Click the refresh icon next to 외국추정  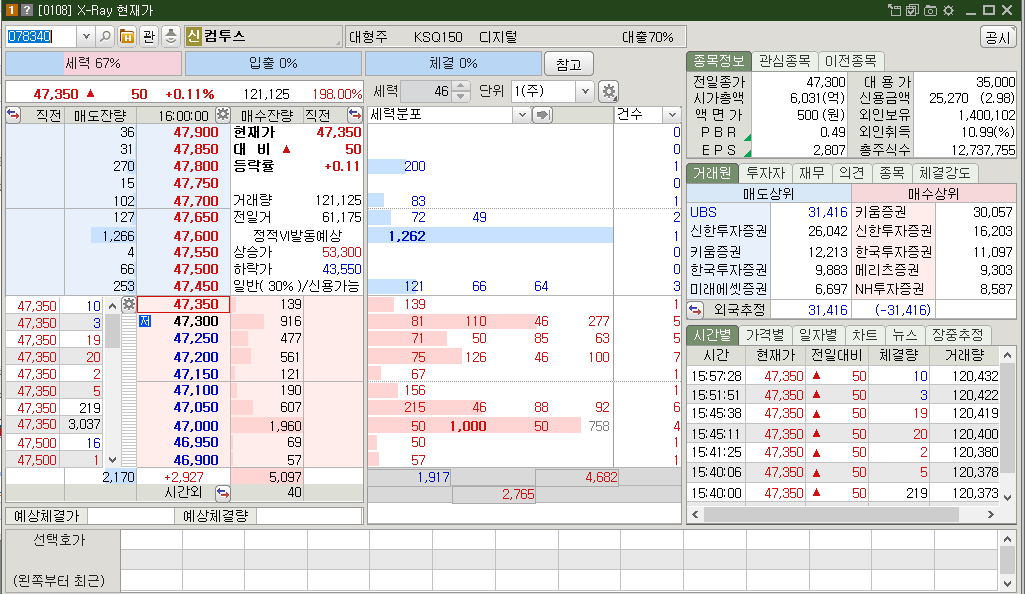697,310
